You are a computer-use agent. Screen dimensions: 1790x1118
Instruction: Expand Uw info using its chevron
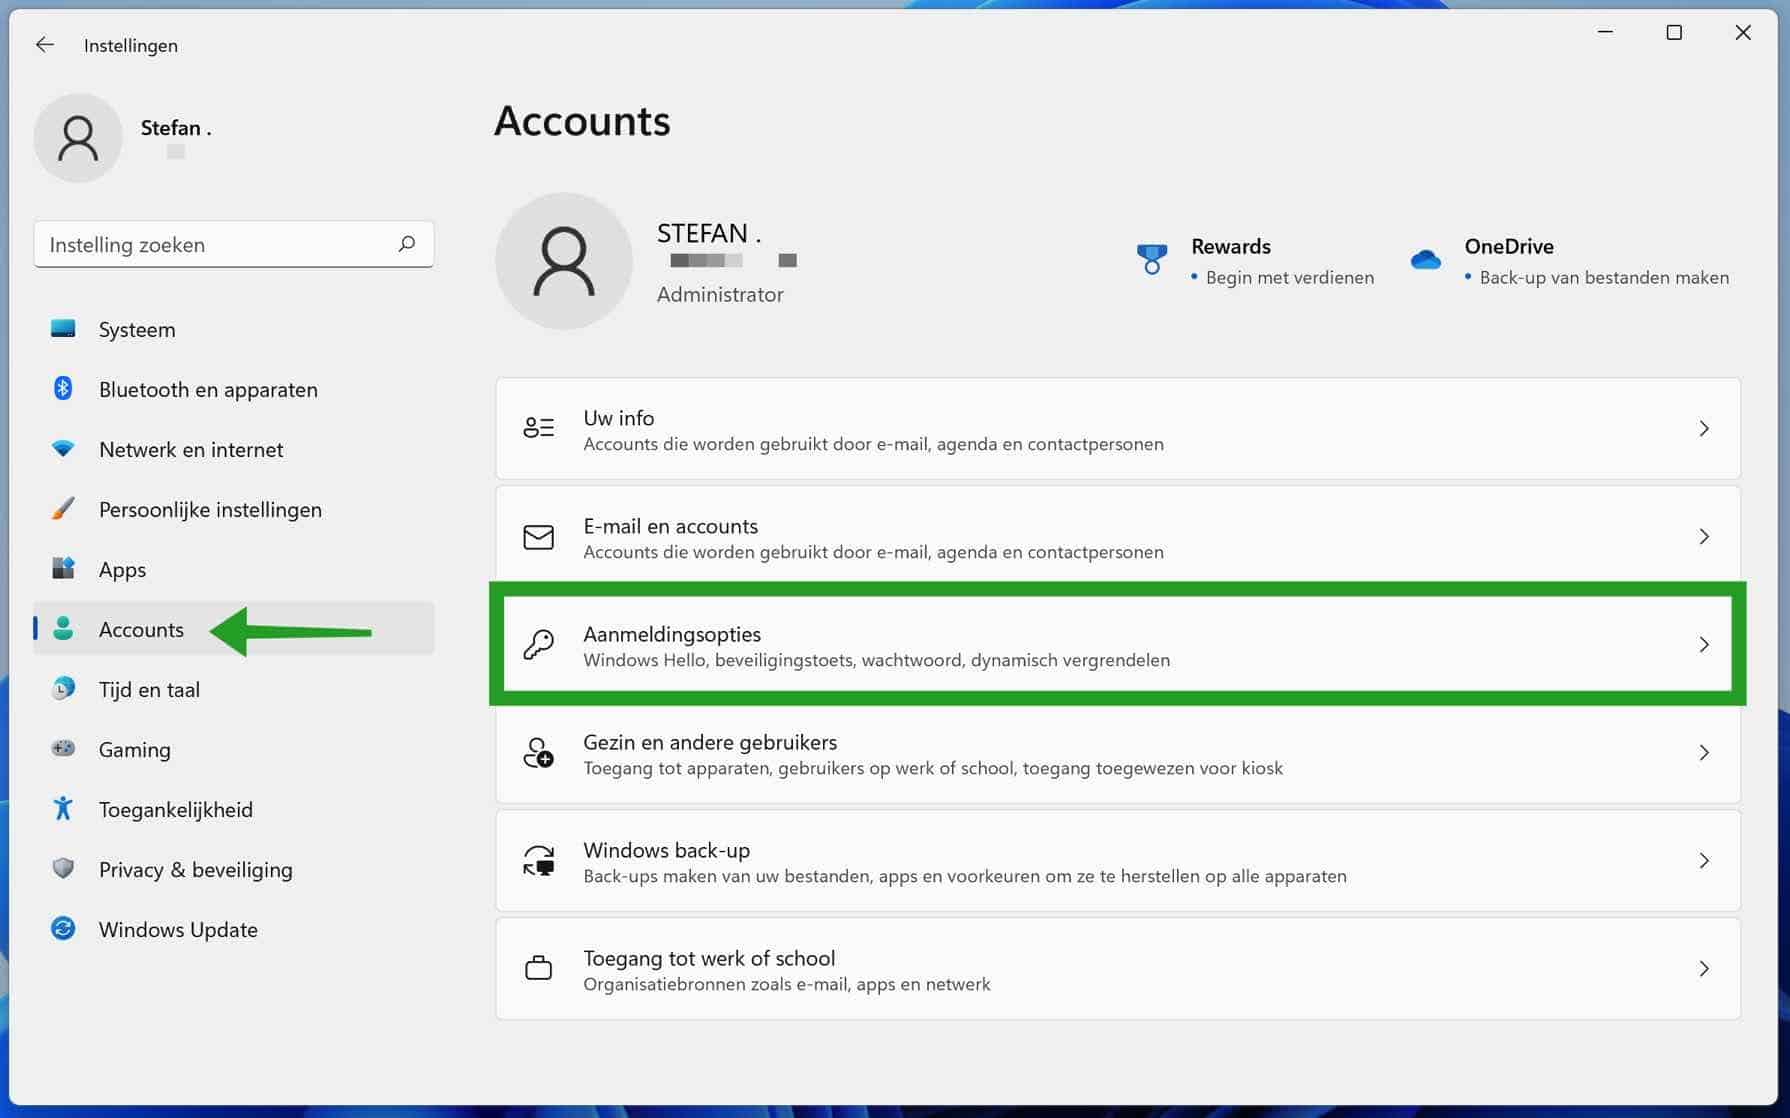click(1704, 429)
